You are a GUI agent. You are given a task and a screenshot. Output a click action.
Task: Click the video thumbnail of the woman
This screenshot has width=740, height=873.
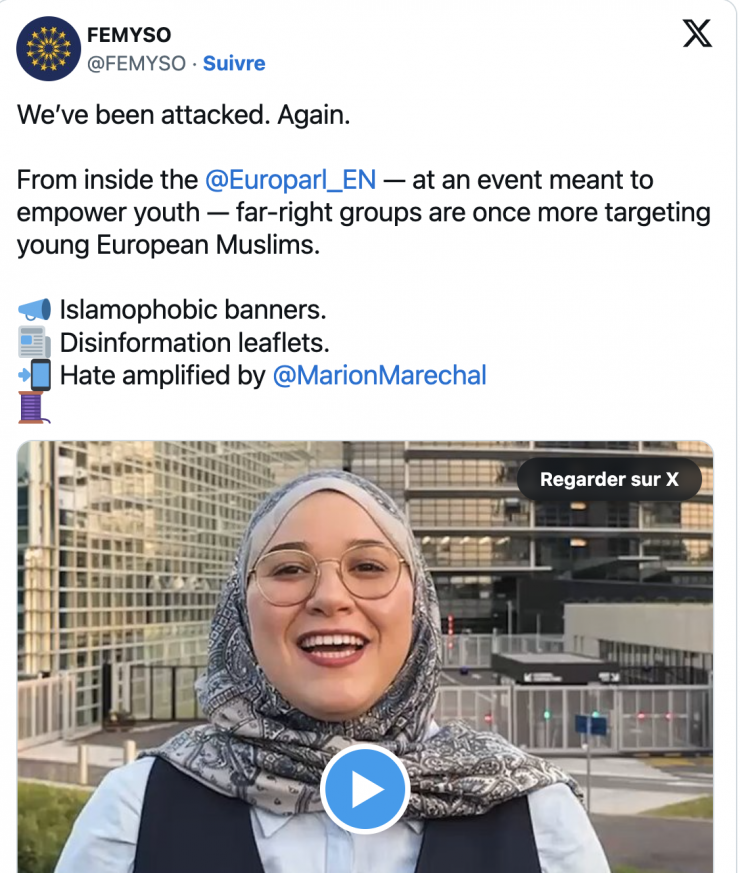[x=365, y=657]
